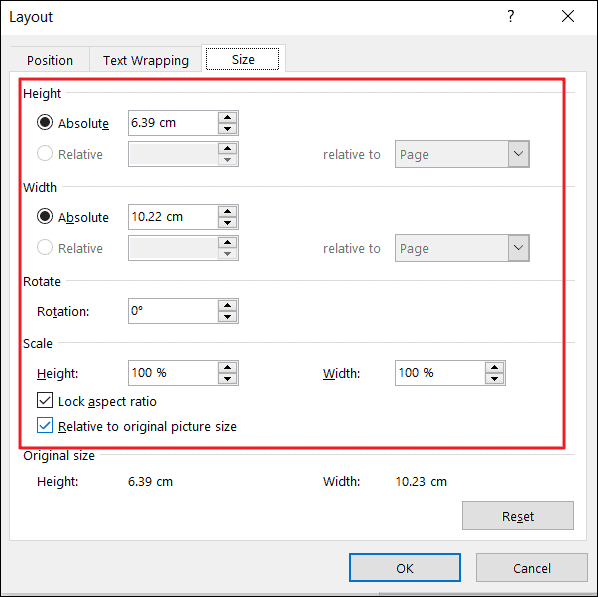Select the Height Absolute radio button
Image resolution: width=598 pixels, height=597 pixels.
[x=45, y=122]
